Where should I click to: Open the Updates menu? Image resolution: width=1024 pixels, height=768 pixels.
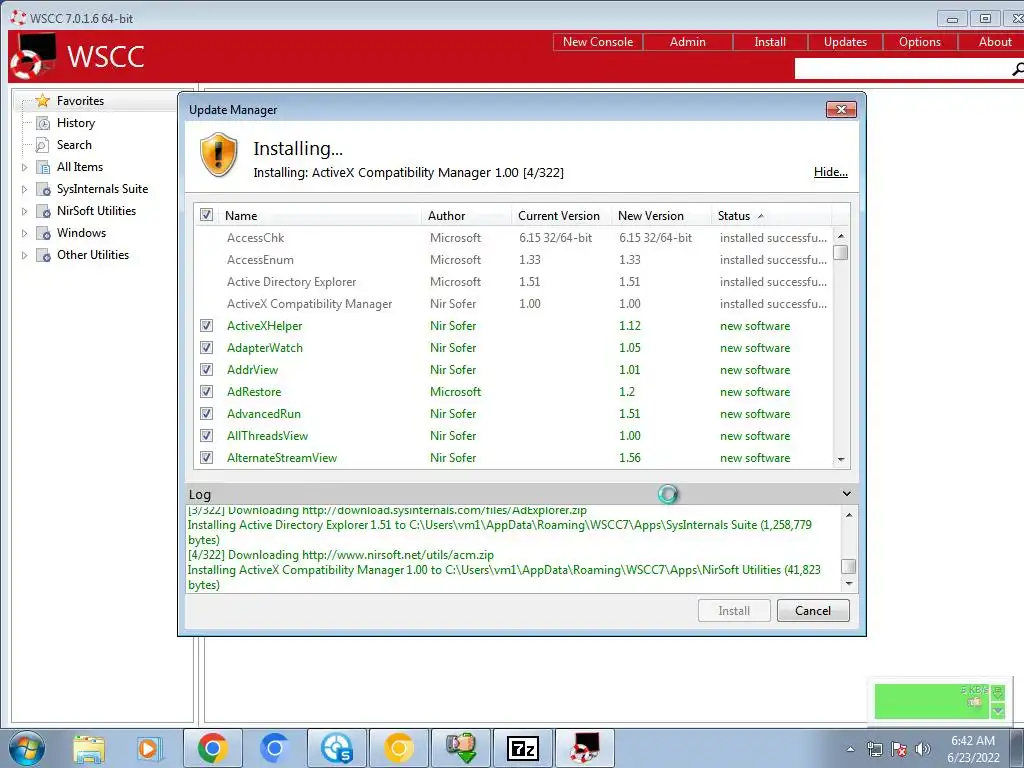(x=845, y=42)
